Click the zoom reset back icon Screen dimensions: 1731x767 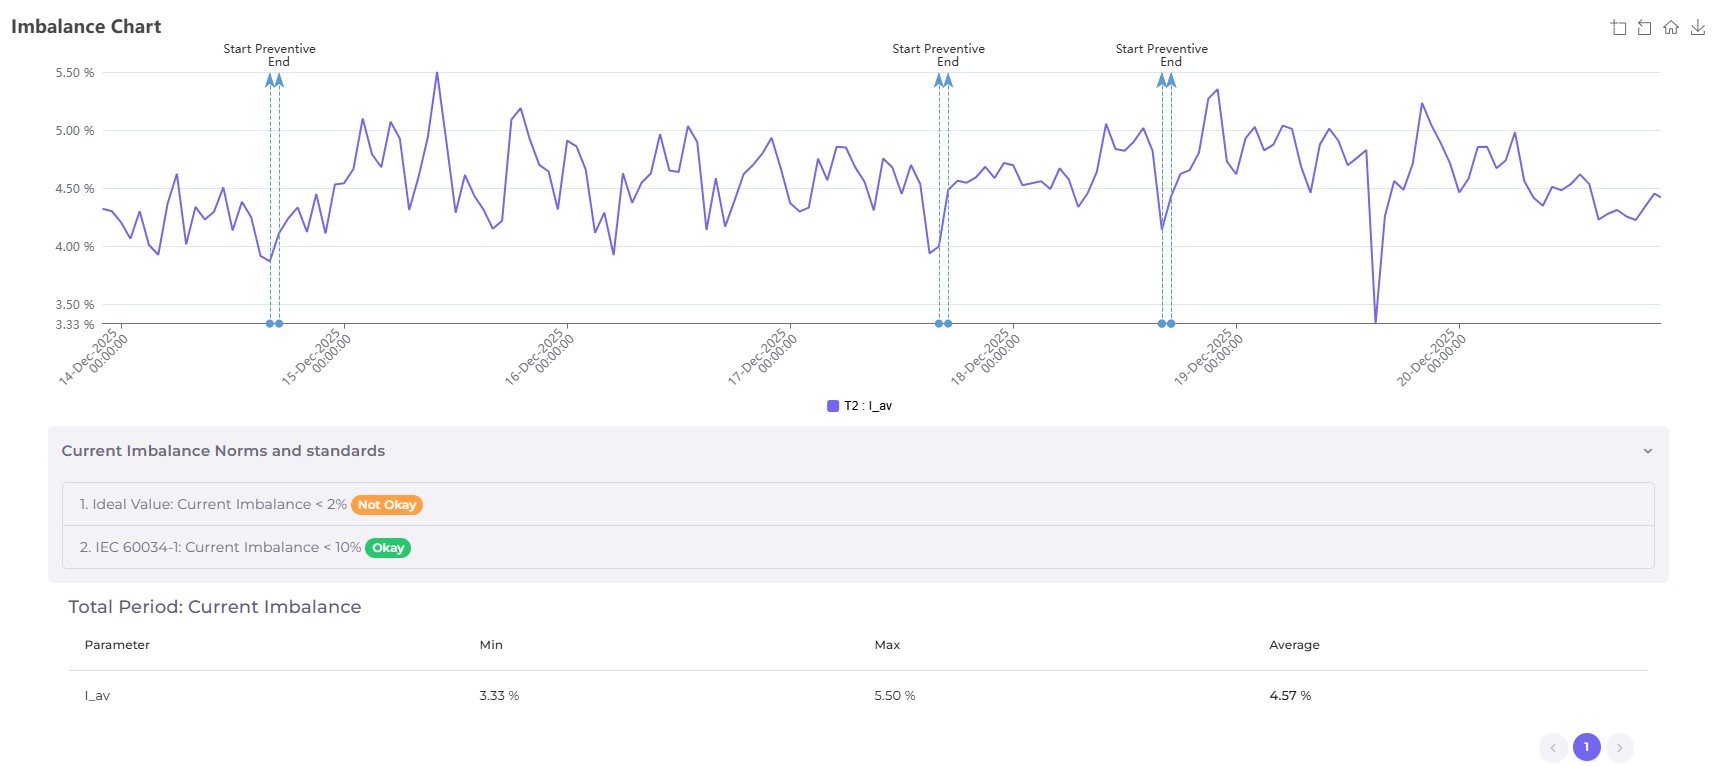click(x=1644, y=28)
